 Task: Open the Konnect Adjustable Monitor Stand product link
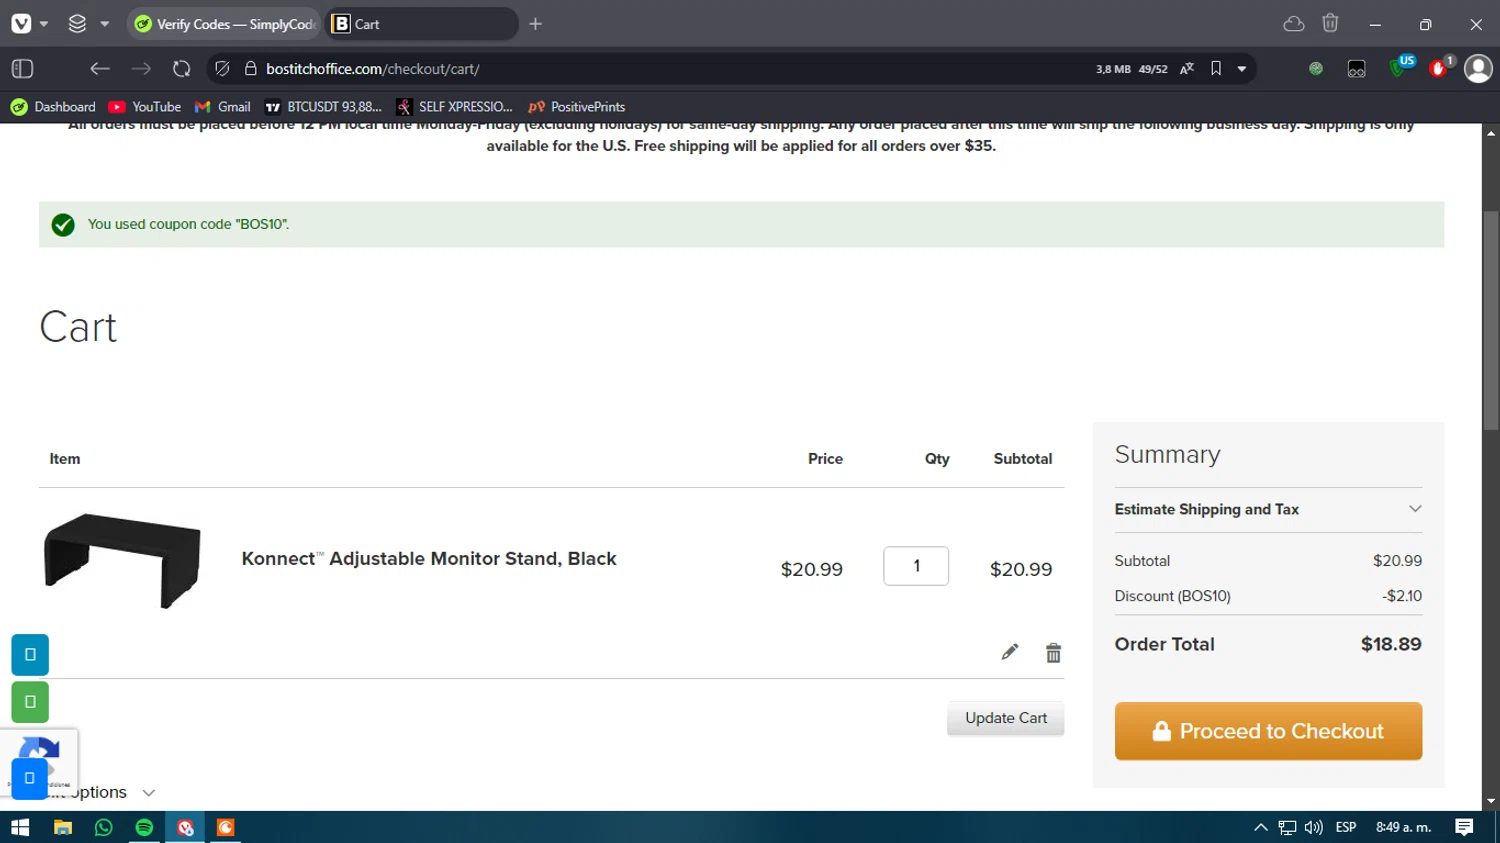(x=429, y=559)
